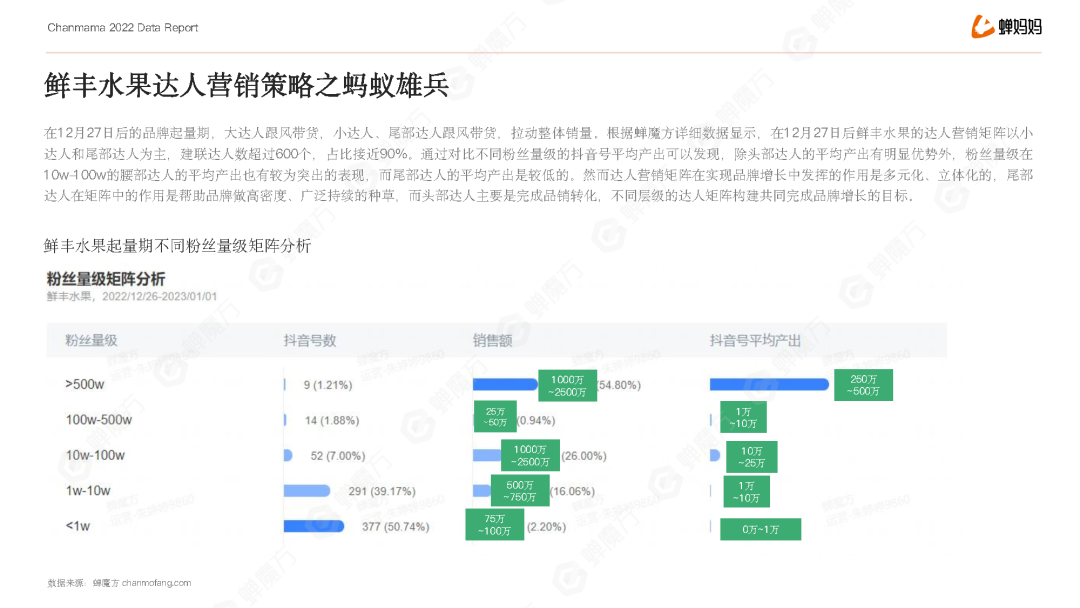
Task: Click the 抖音号平均产出 column header
Action: coord(755,340)
